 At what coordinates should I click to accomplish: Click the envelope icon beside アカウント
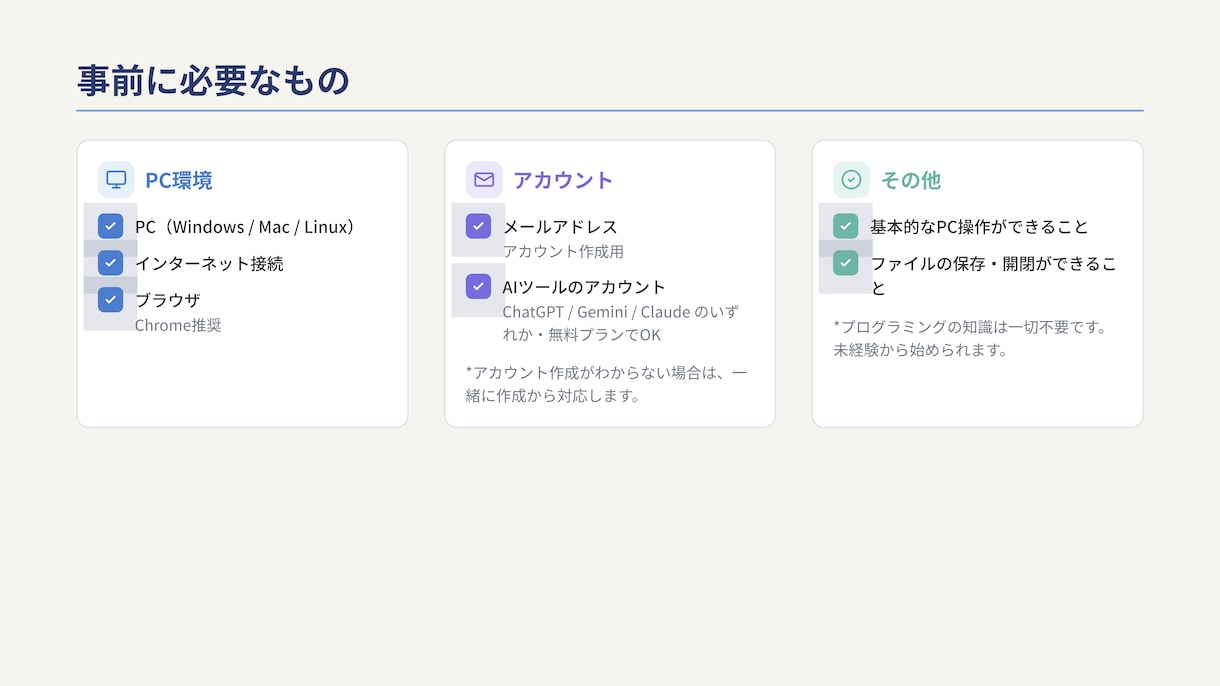[484, 180]
